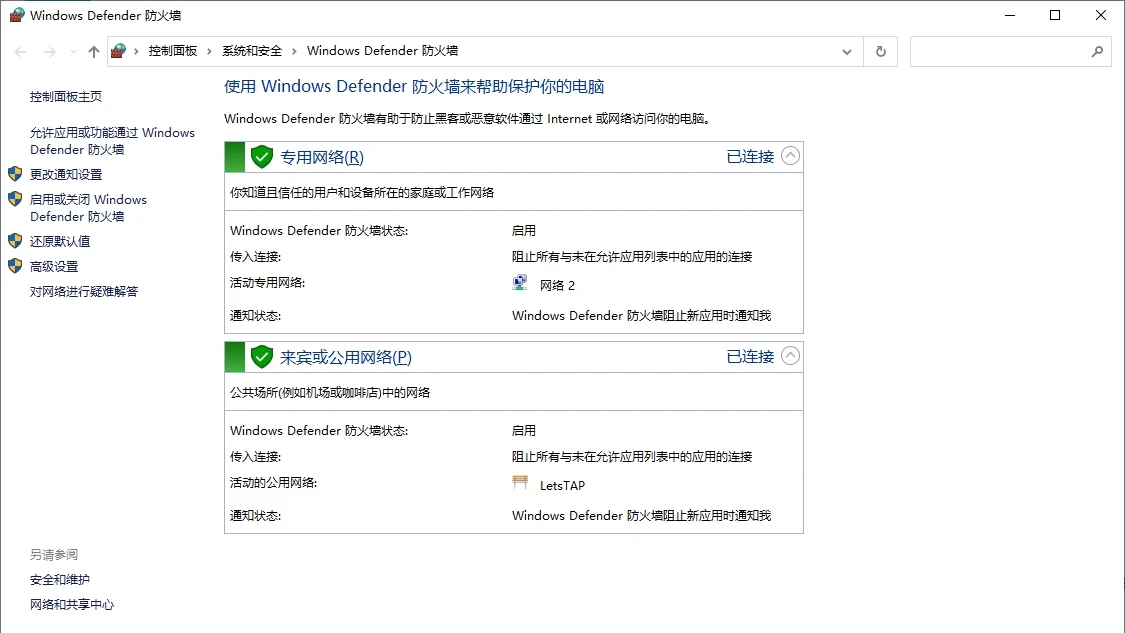This screenshot has height=633, width=1125.
Task: Click the green shield beside 来宾或公用网络
Action: 262,357
